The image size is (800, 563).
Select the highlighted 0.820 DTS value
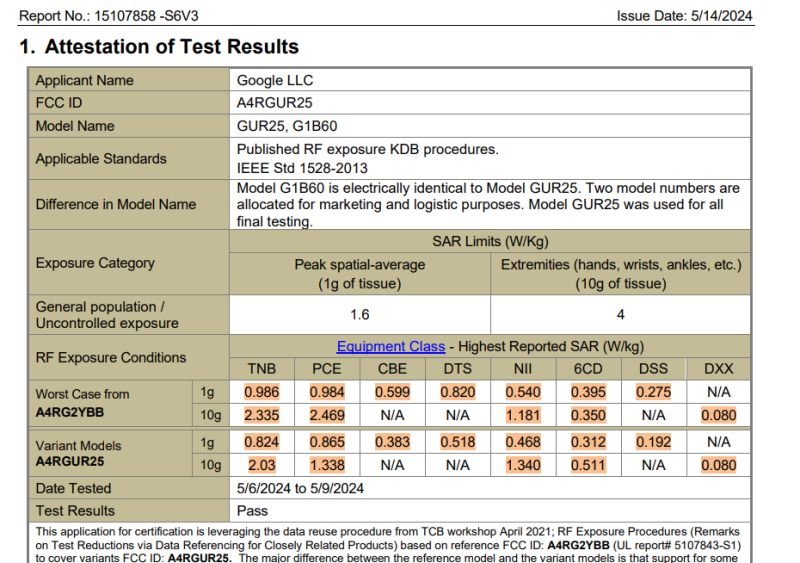[457, 392]
